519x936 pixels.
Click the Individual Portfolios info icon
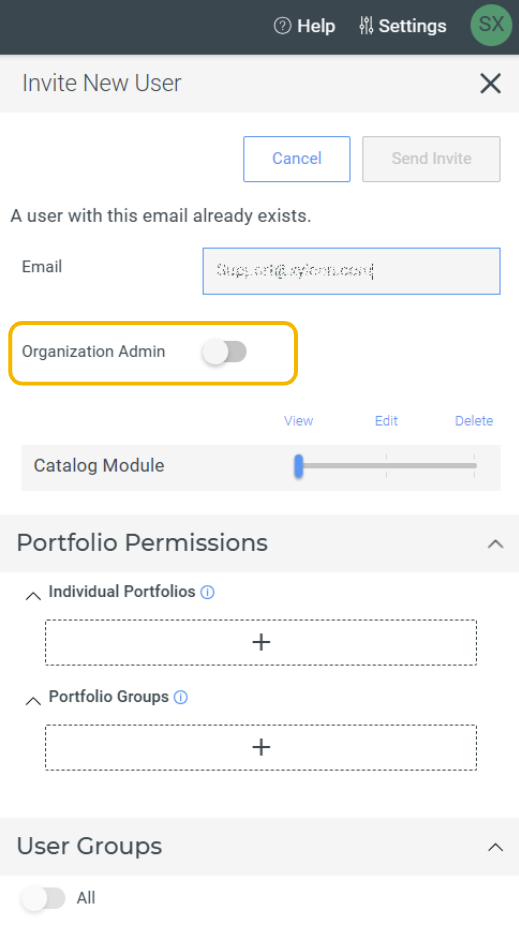point(207,592)
